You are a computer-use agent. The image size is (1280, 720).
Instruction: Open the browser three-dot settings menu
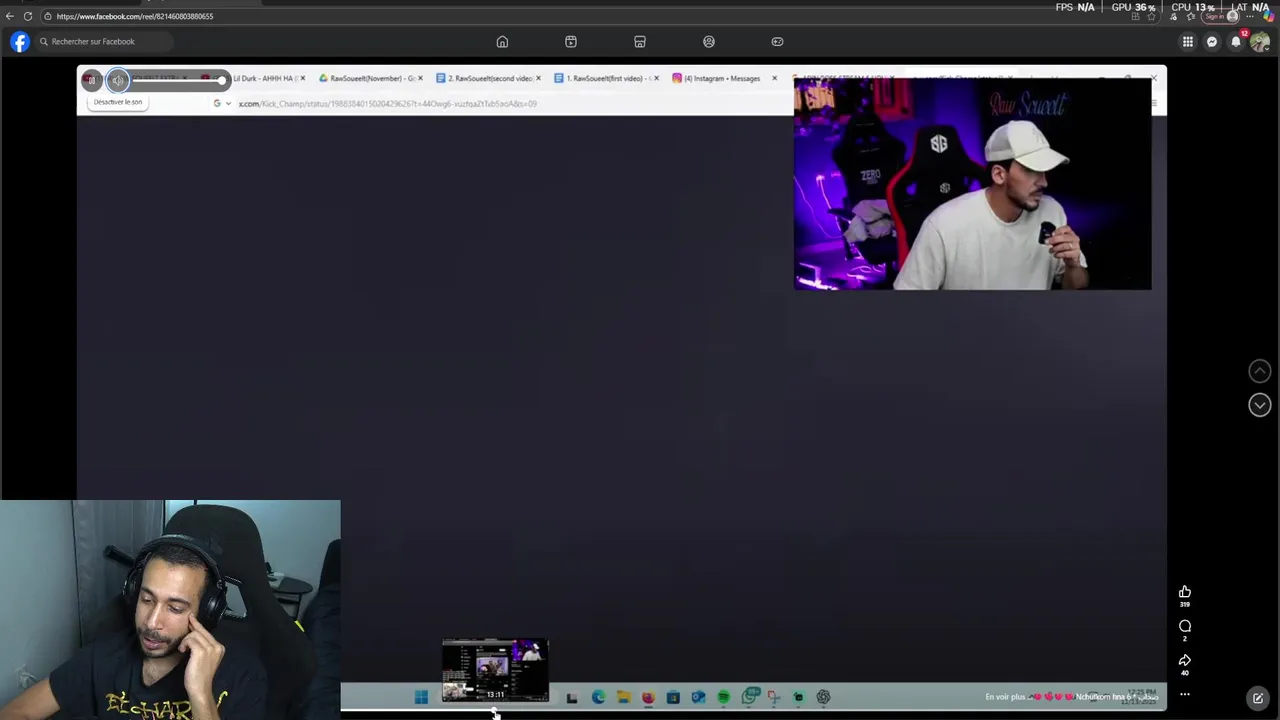[x=1249, y=16]
